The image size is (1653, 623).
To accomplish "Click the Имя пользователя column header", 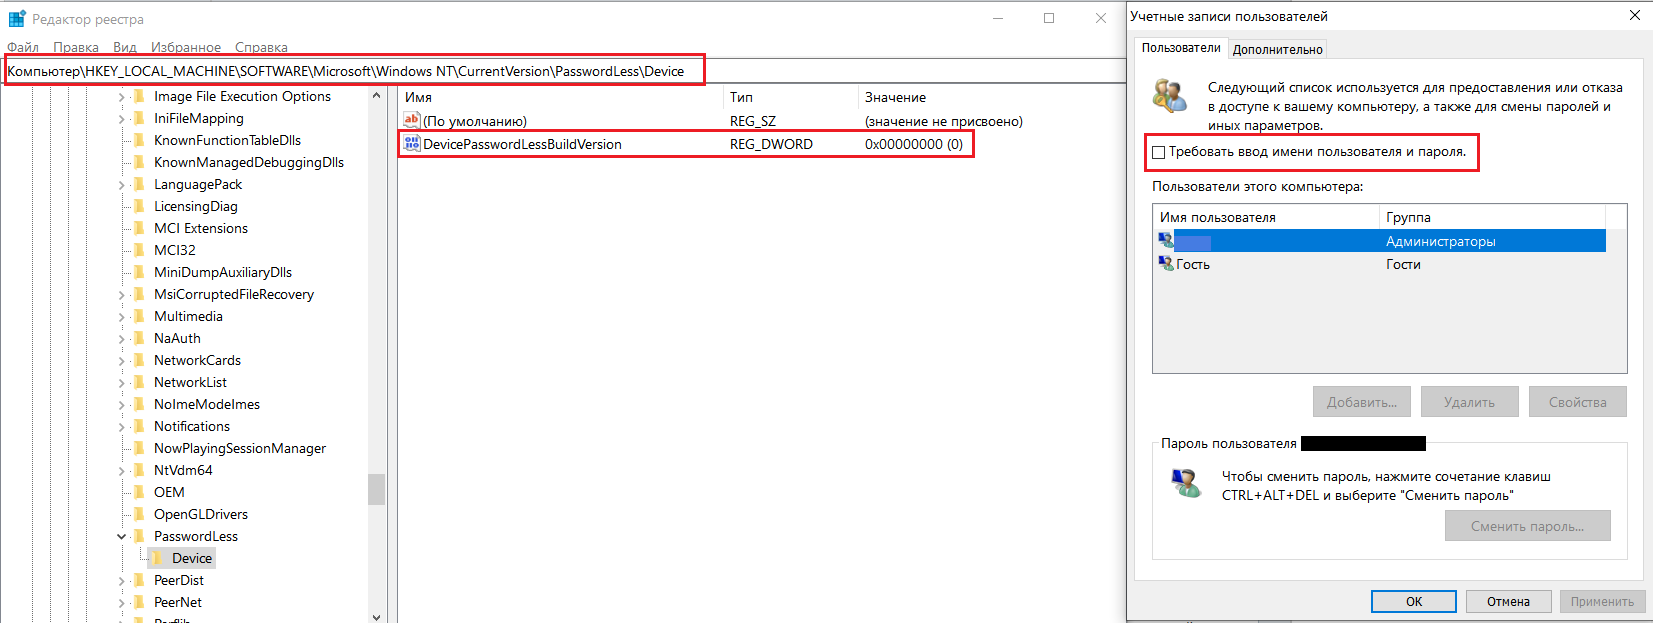I will pos(1266,217).
